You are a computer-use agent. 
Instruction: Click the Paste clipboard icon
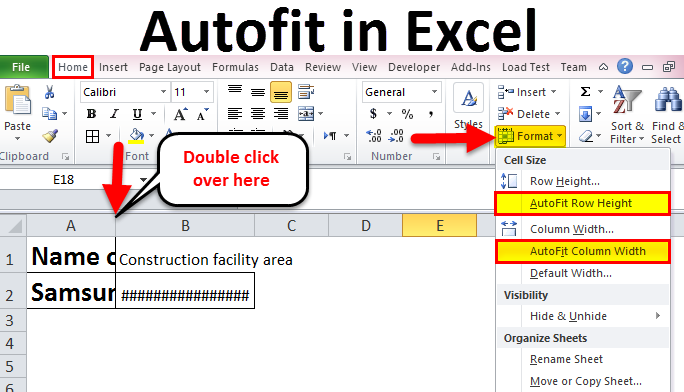[x=17, y=100]
